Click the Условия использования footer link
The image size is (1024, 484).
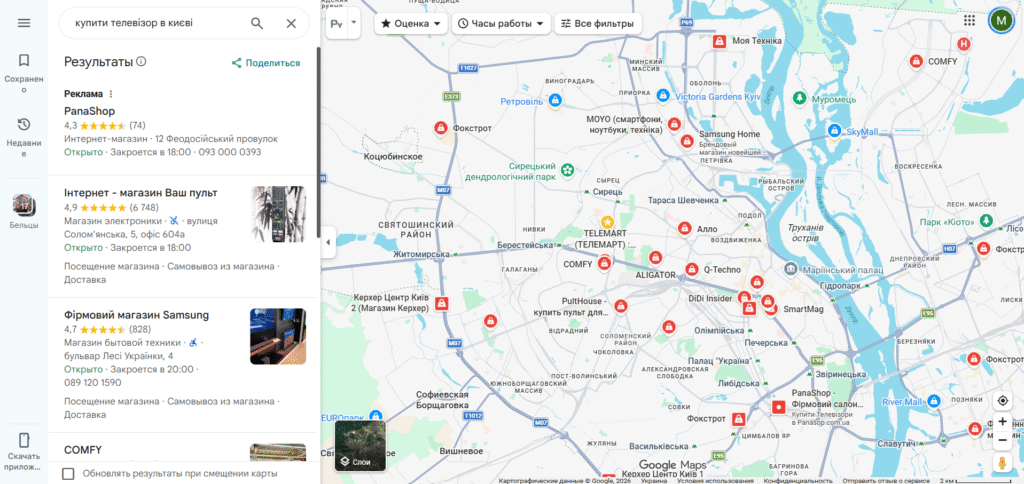pyautogui.click(x=714, y=480)
